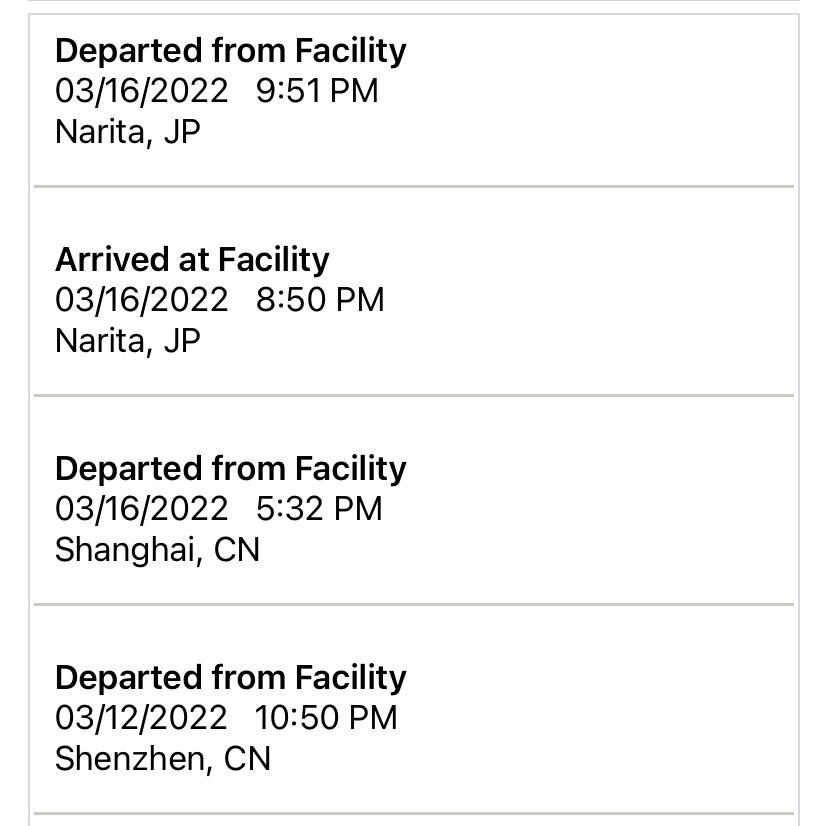Click the top 'Departed from Facility' Narita heading
828x826 pixels.
[x=230, y=51]
